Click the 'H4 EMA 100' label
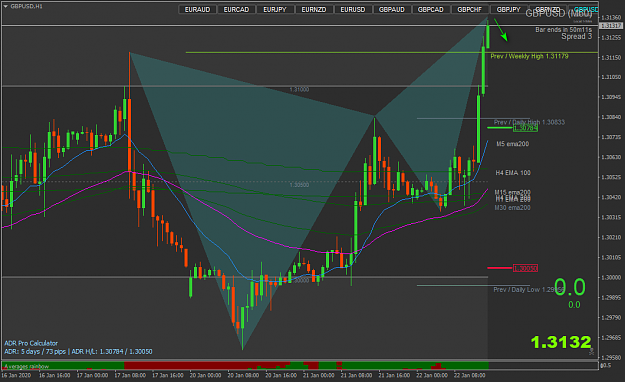This screenshot has height=382, width=625. [x=513, y=173]
